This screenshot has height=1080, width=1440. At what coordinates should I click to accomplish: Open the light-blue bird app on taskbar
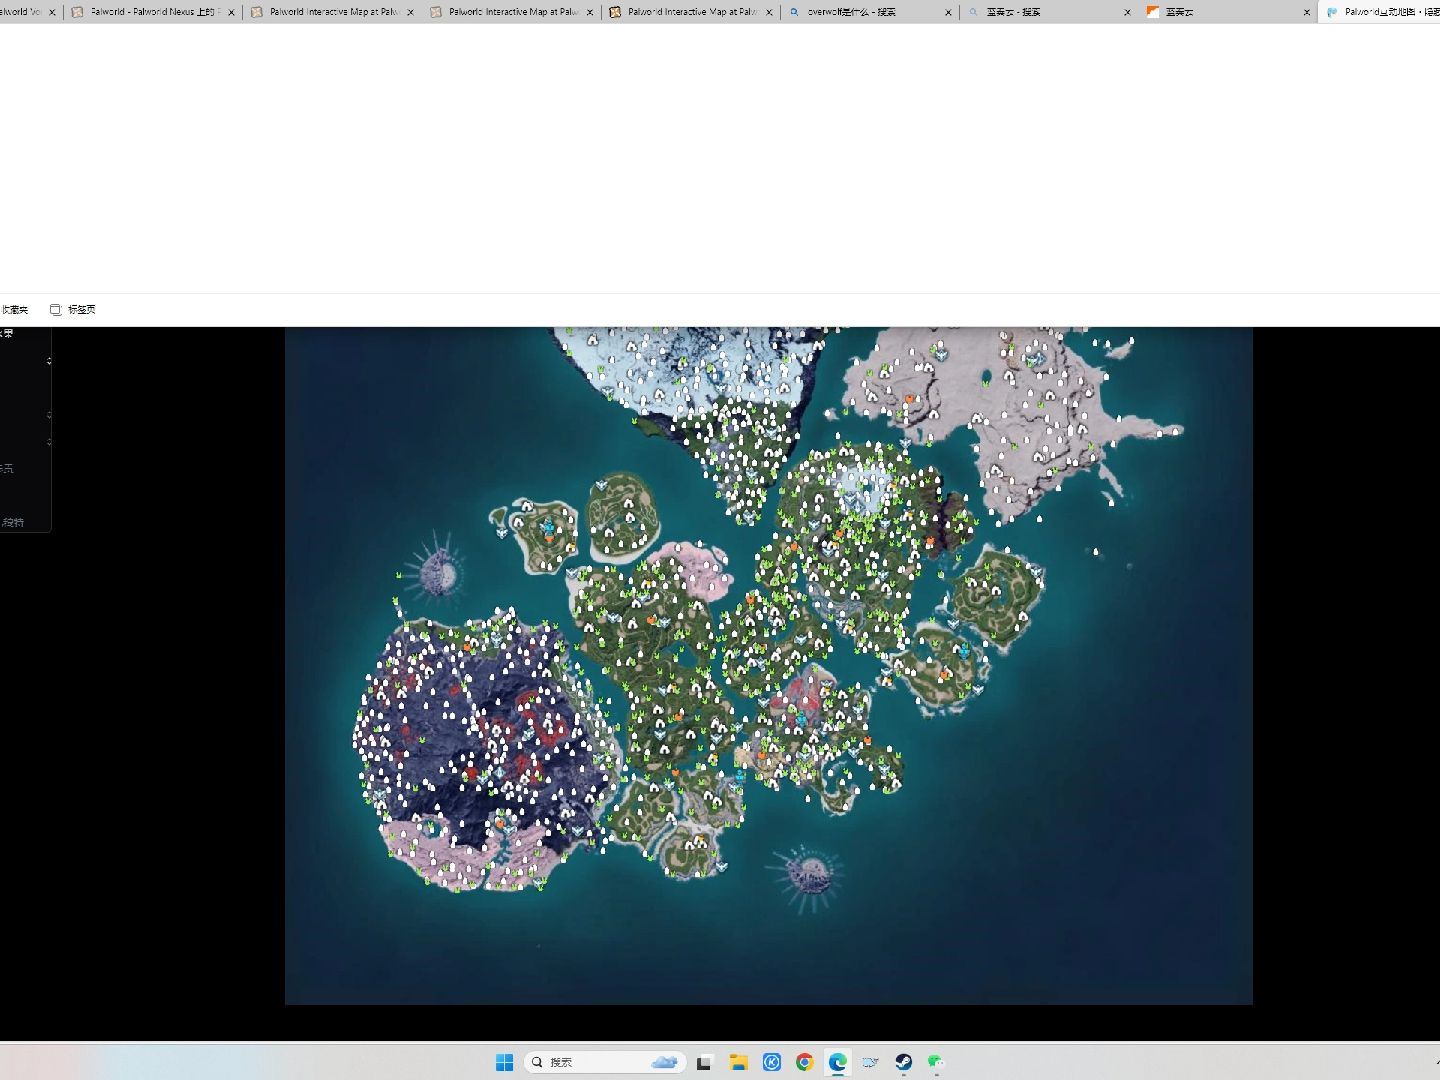coord(870,1062)
